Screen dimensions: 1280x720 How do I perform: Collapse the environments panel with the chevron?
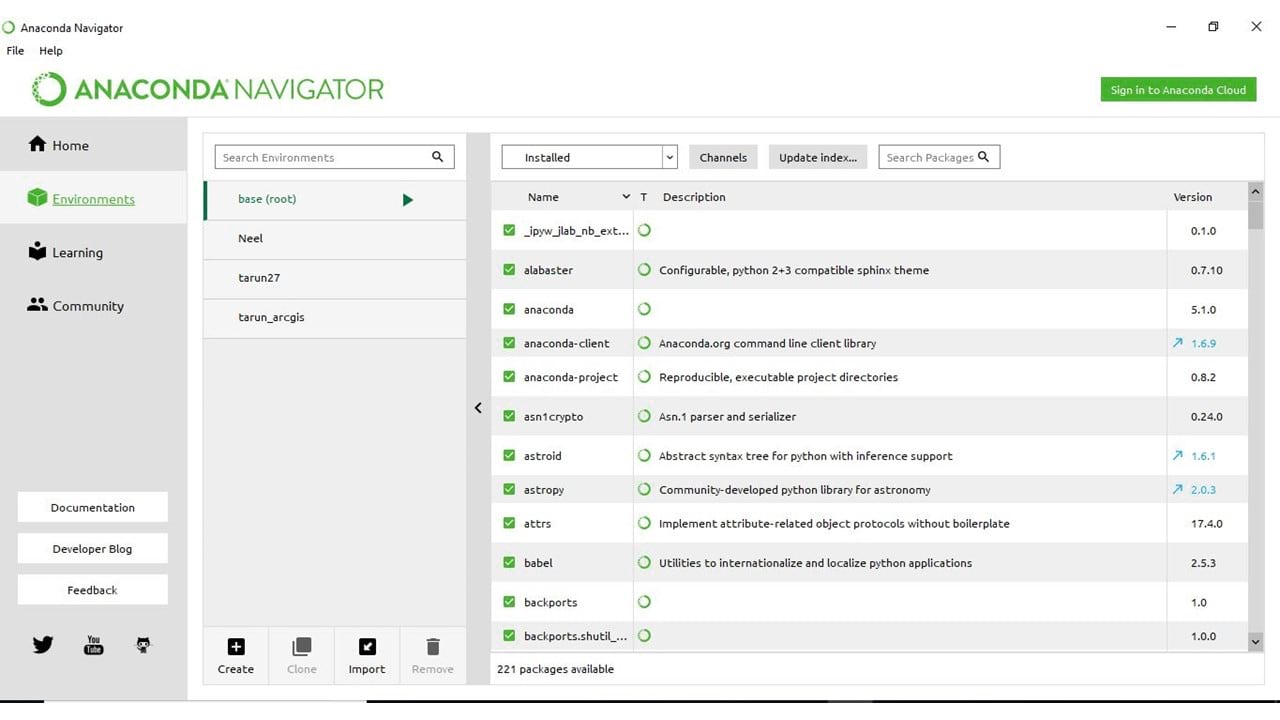coord(477,407)
